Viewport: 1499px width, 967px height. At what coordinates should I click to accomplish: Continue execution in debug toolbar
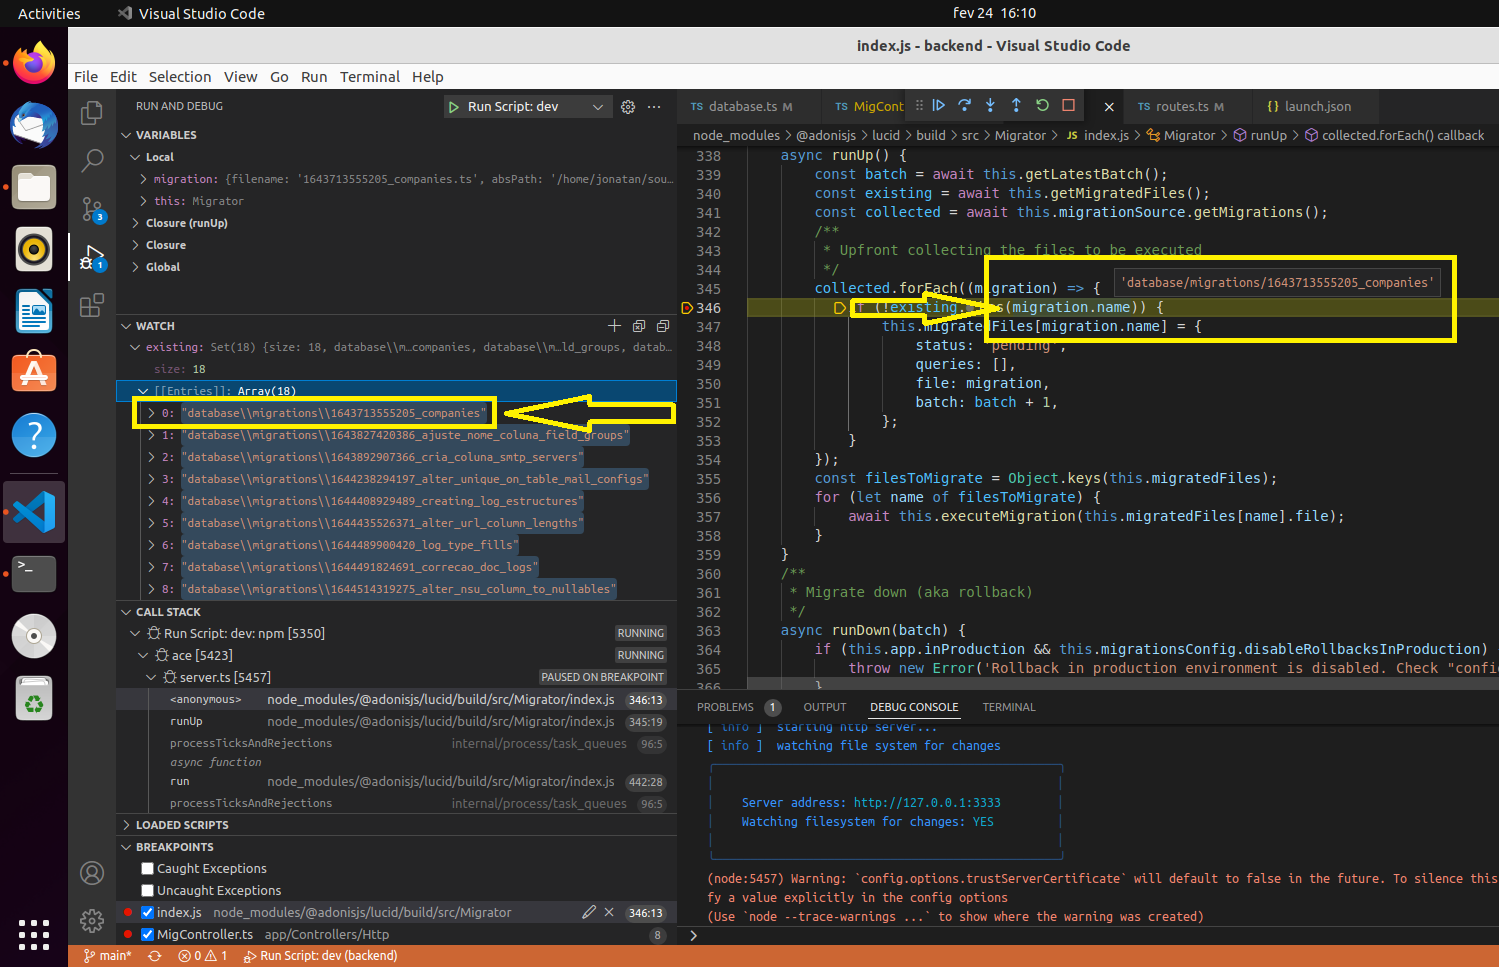coord(938,105)
